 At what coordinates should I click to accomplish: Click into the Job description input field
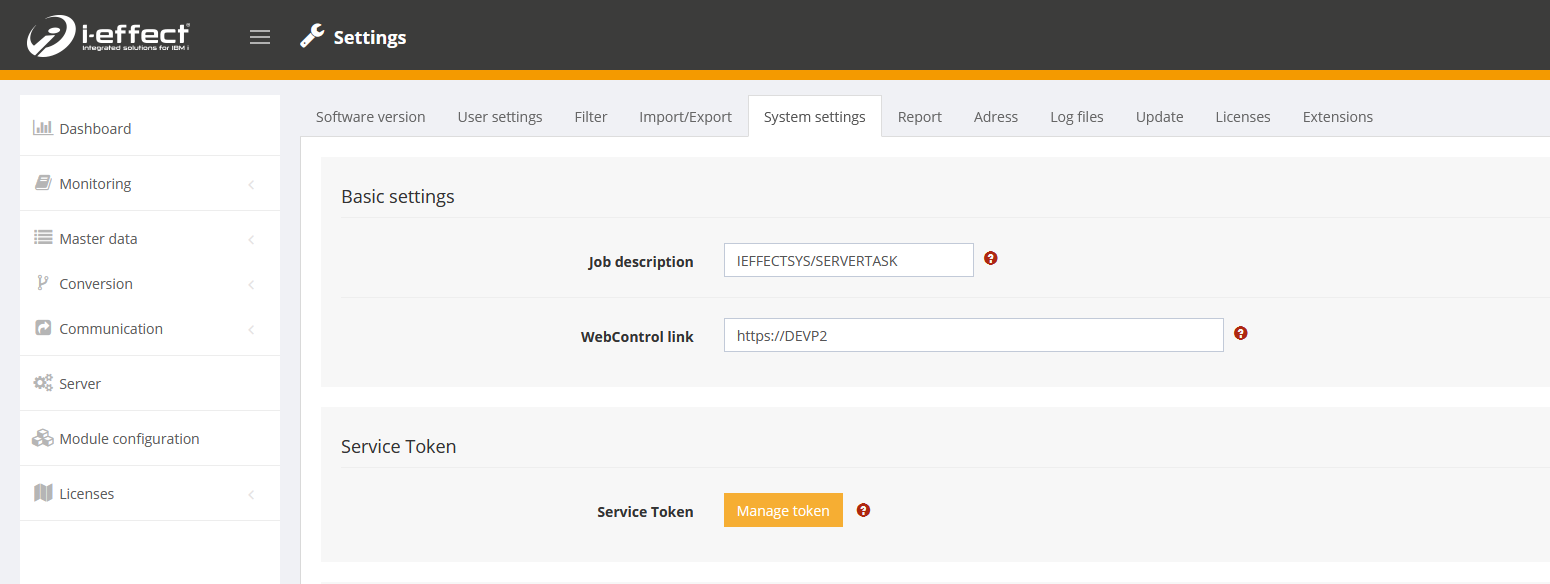(x=848, y=260)
